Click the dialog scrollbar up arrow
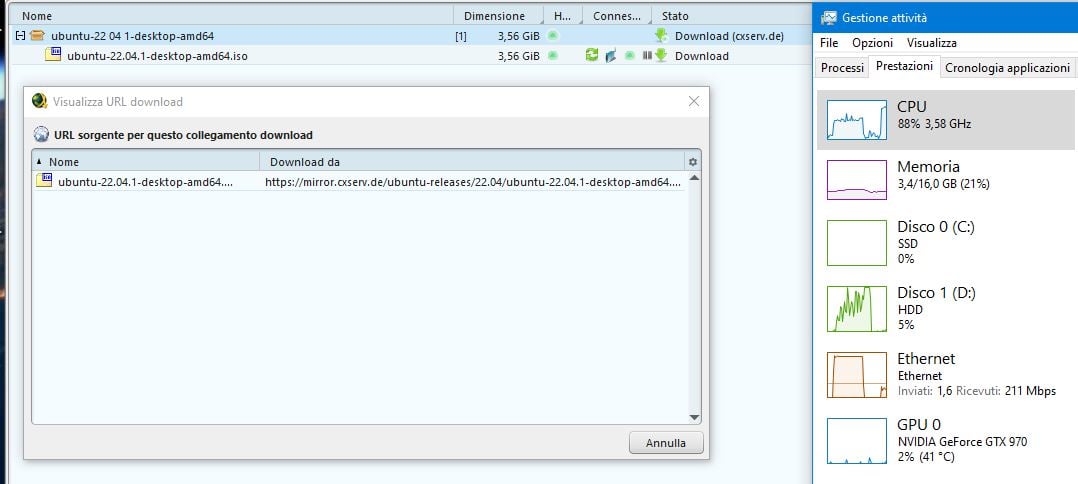 (x=694, y=178)
